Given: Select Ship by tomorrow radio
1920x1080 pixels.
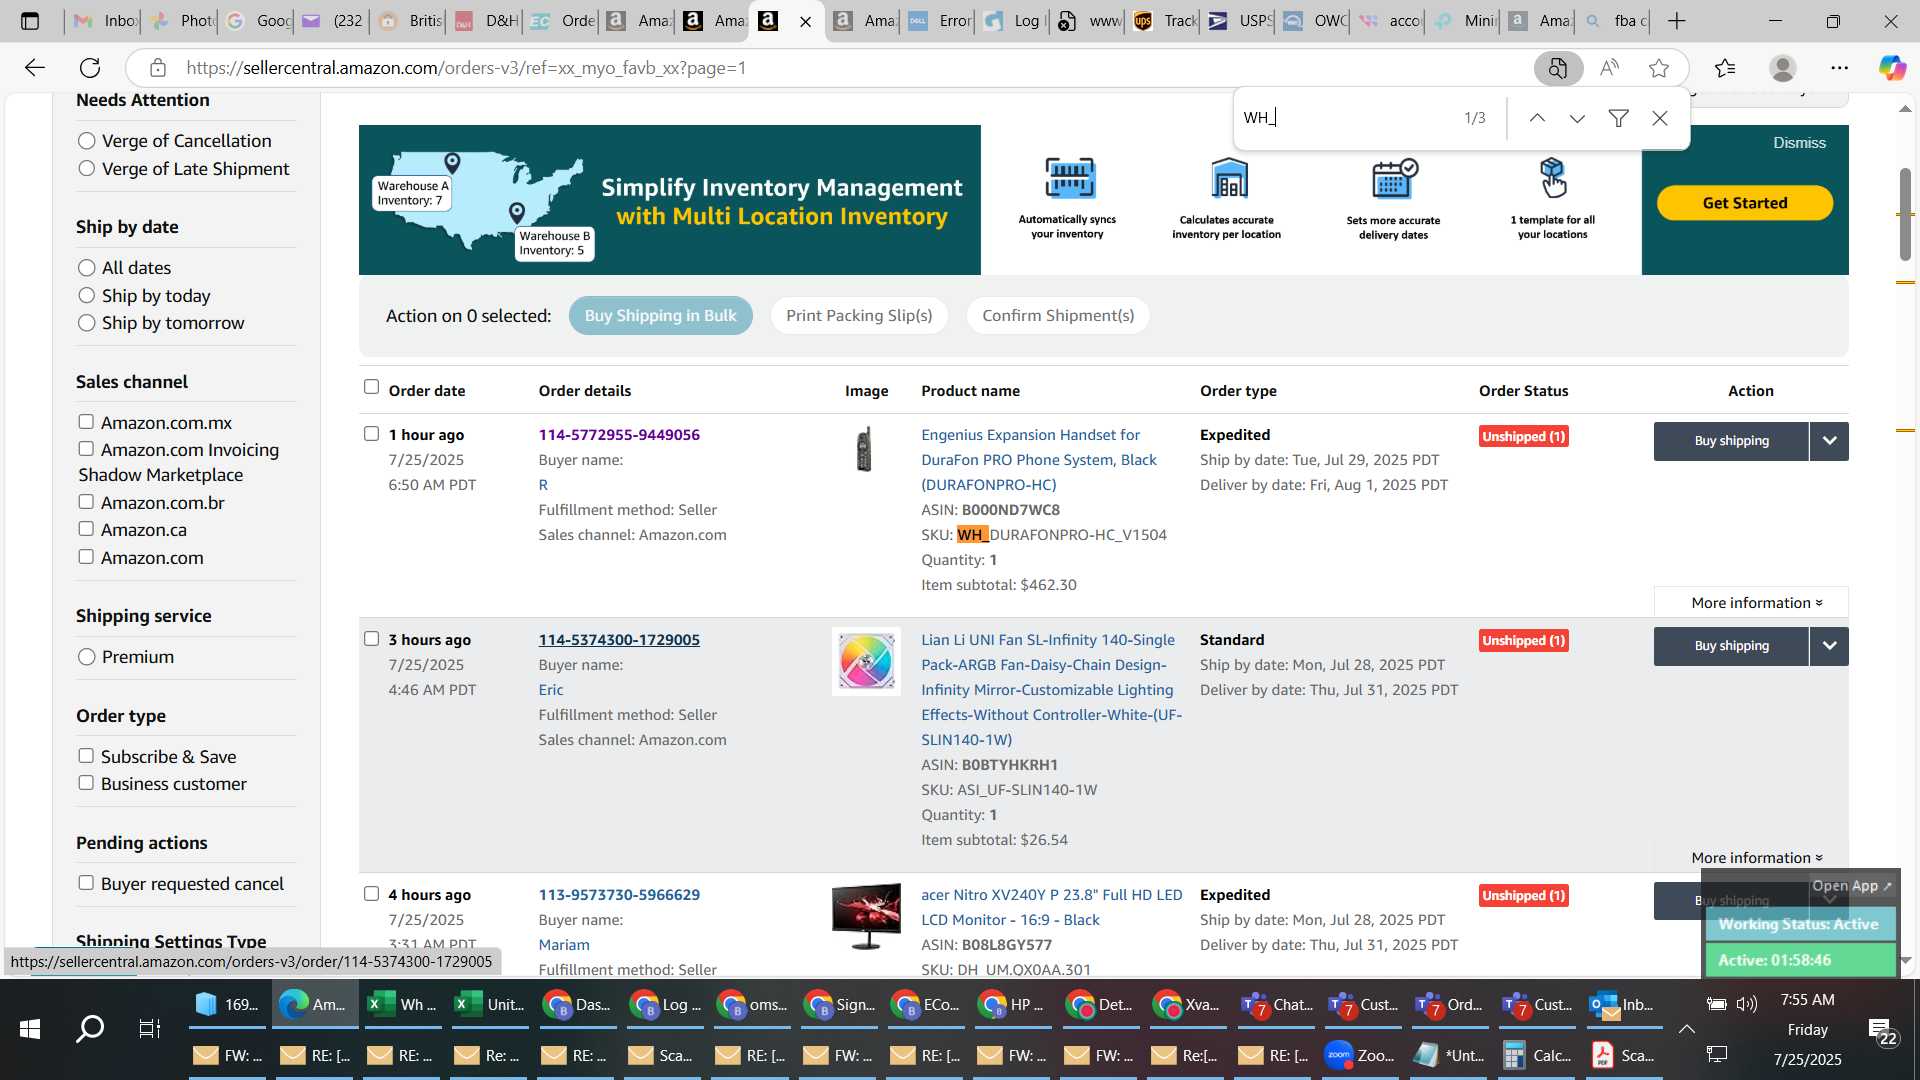Looking at the screenshot, I should pyautogui.click(x=87, y=323).
